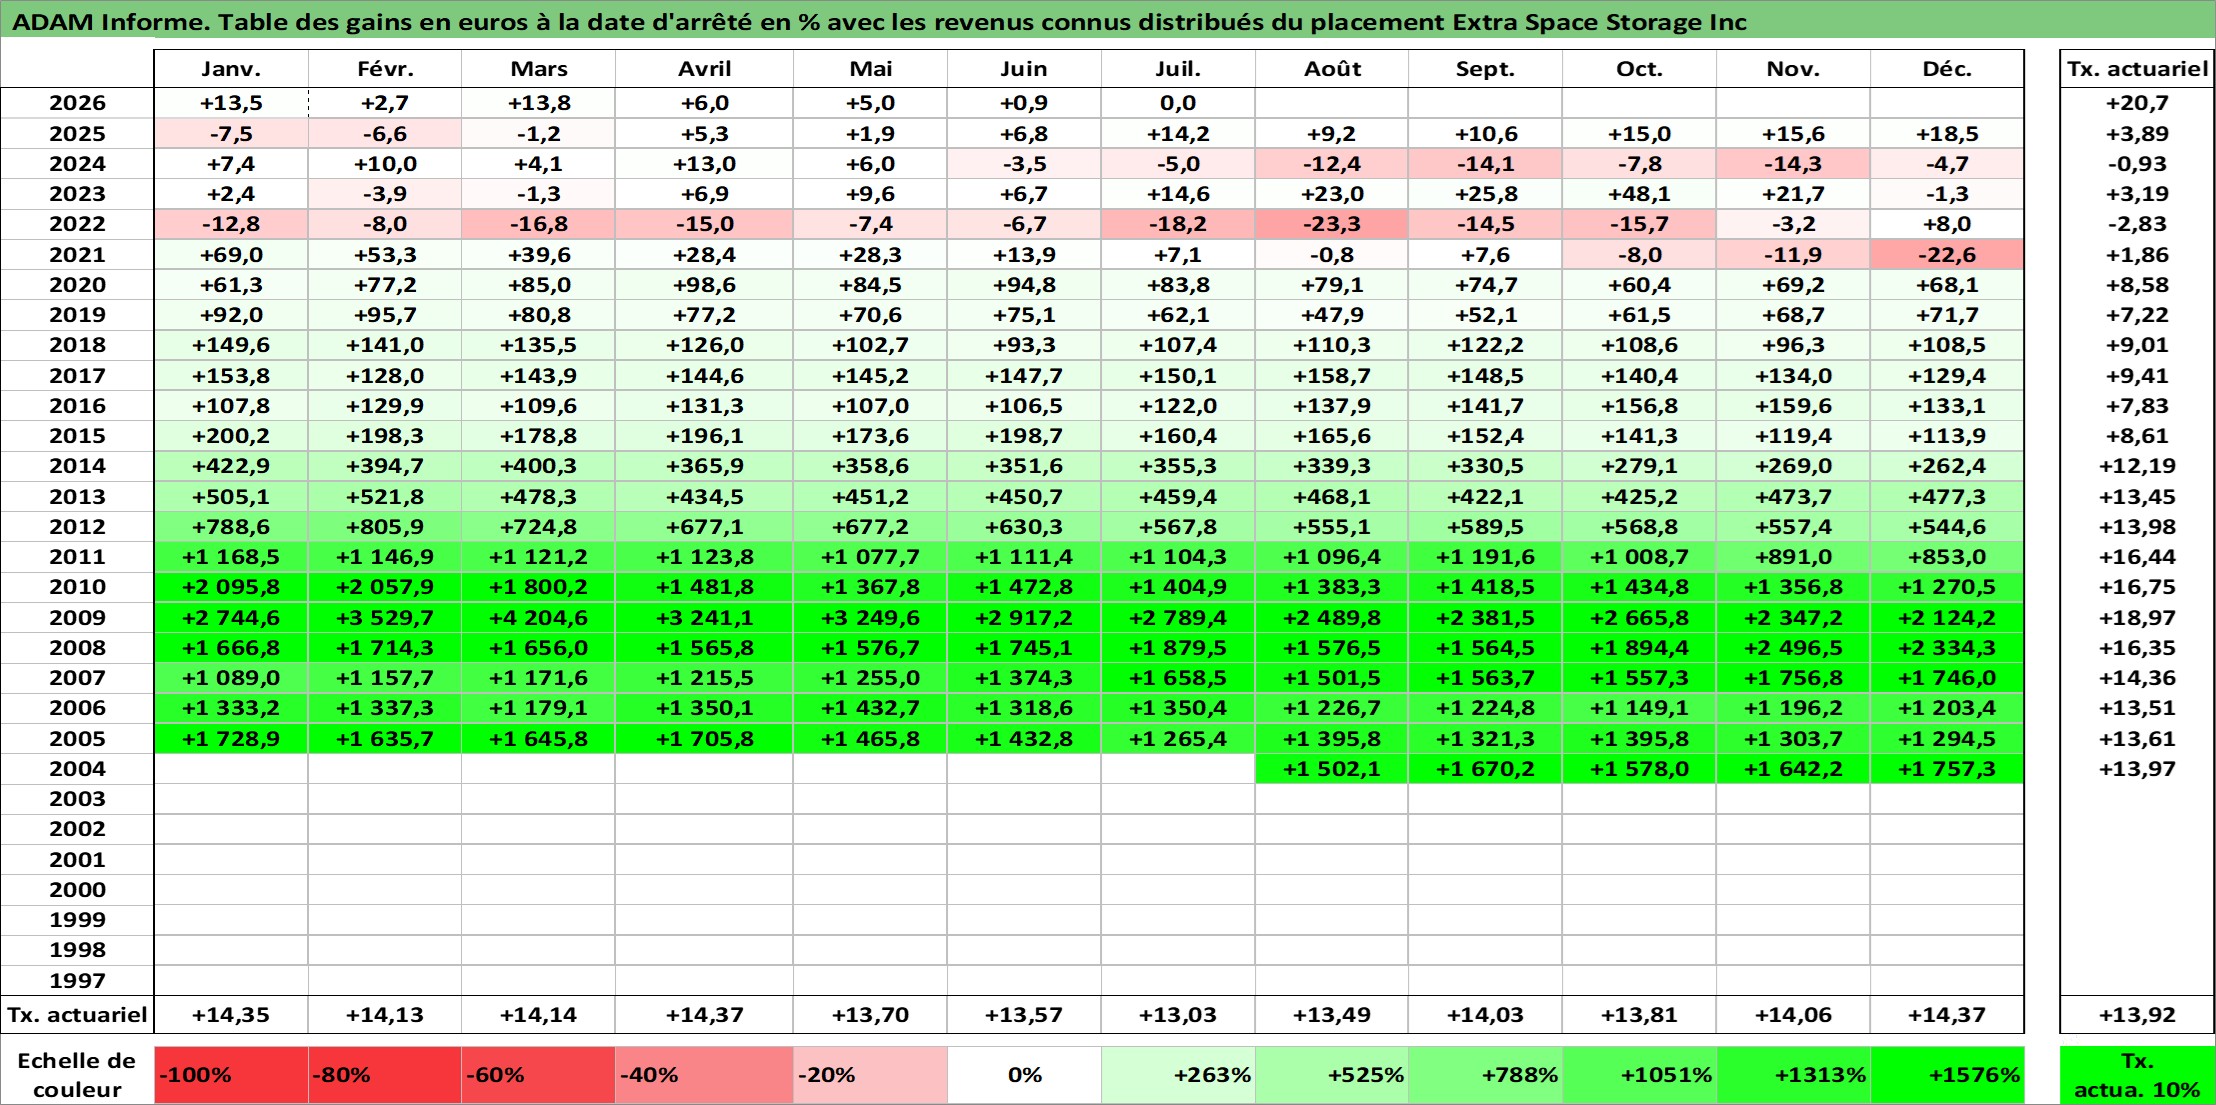Viewport: 2216px width, 1105px height.
Task: Click the 2022 year row label
Action: click(77, 224)
